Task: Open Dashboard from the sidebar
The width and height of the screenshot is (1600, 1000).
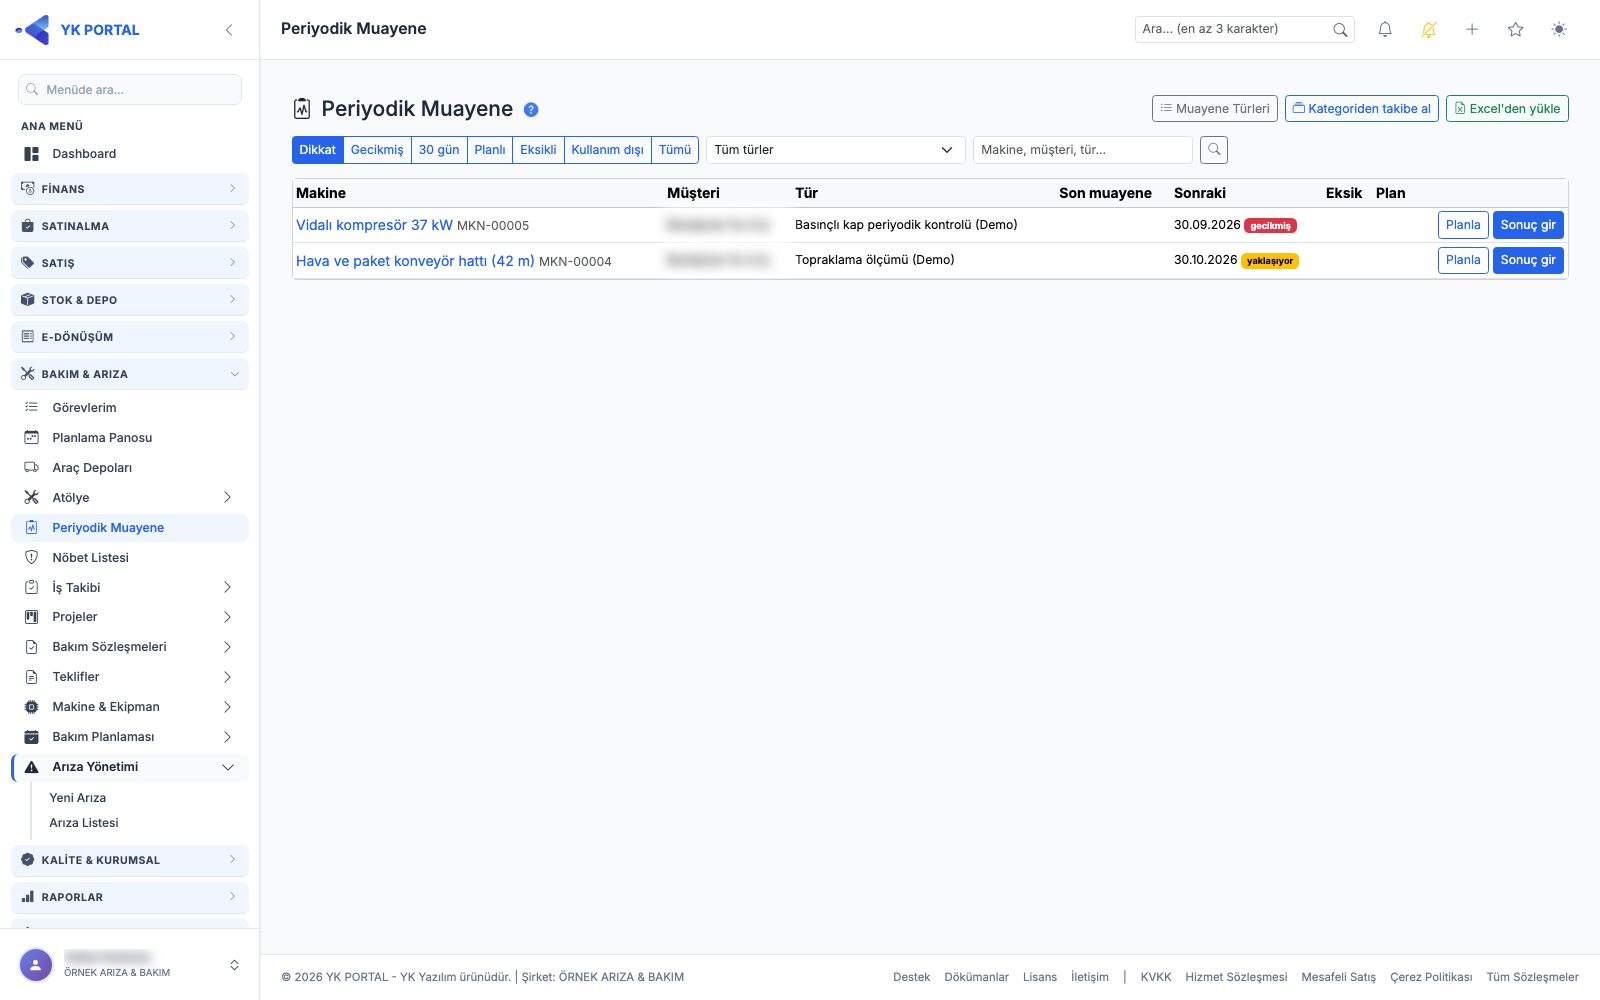Action: click(130, 154)
